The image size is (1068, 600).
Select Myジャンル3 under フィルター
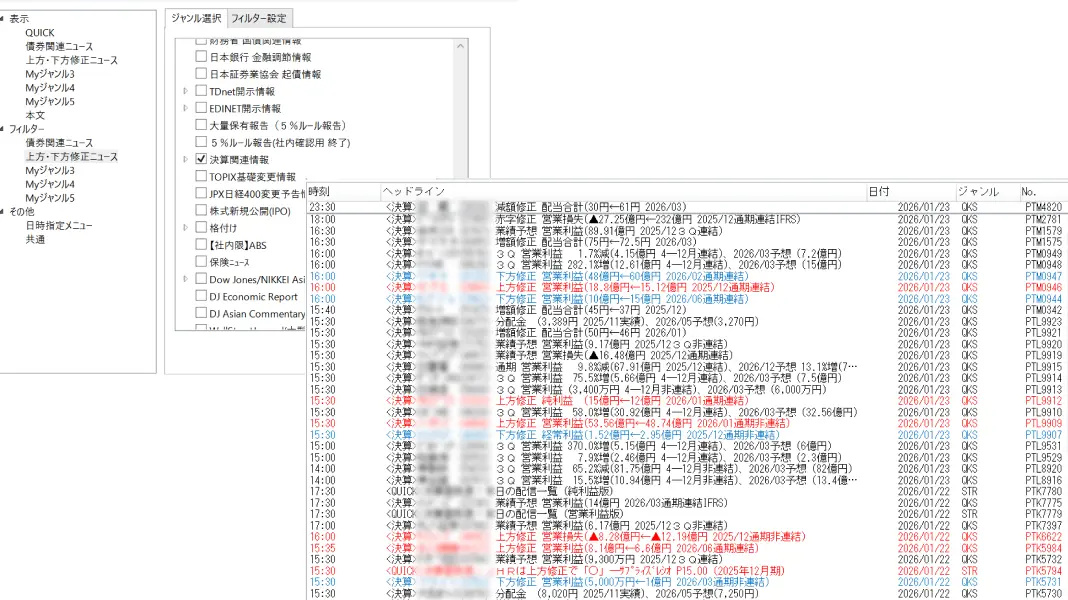[50, 170]
